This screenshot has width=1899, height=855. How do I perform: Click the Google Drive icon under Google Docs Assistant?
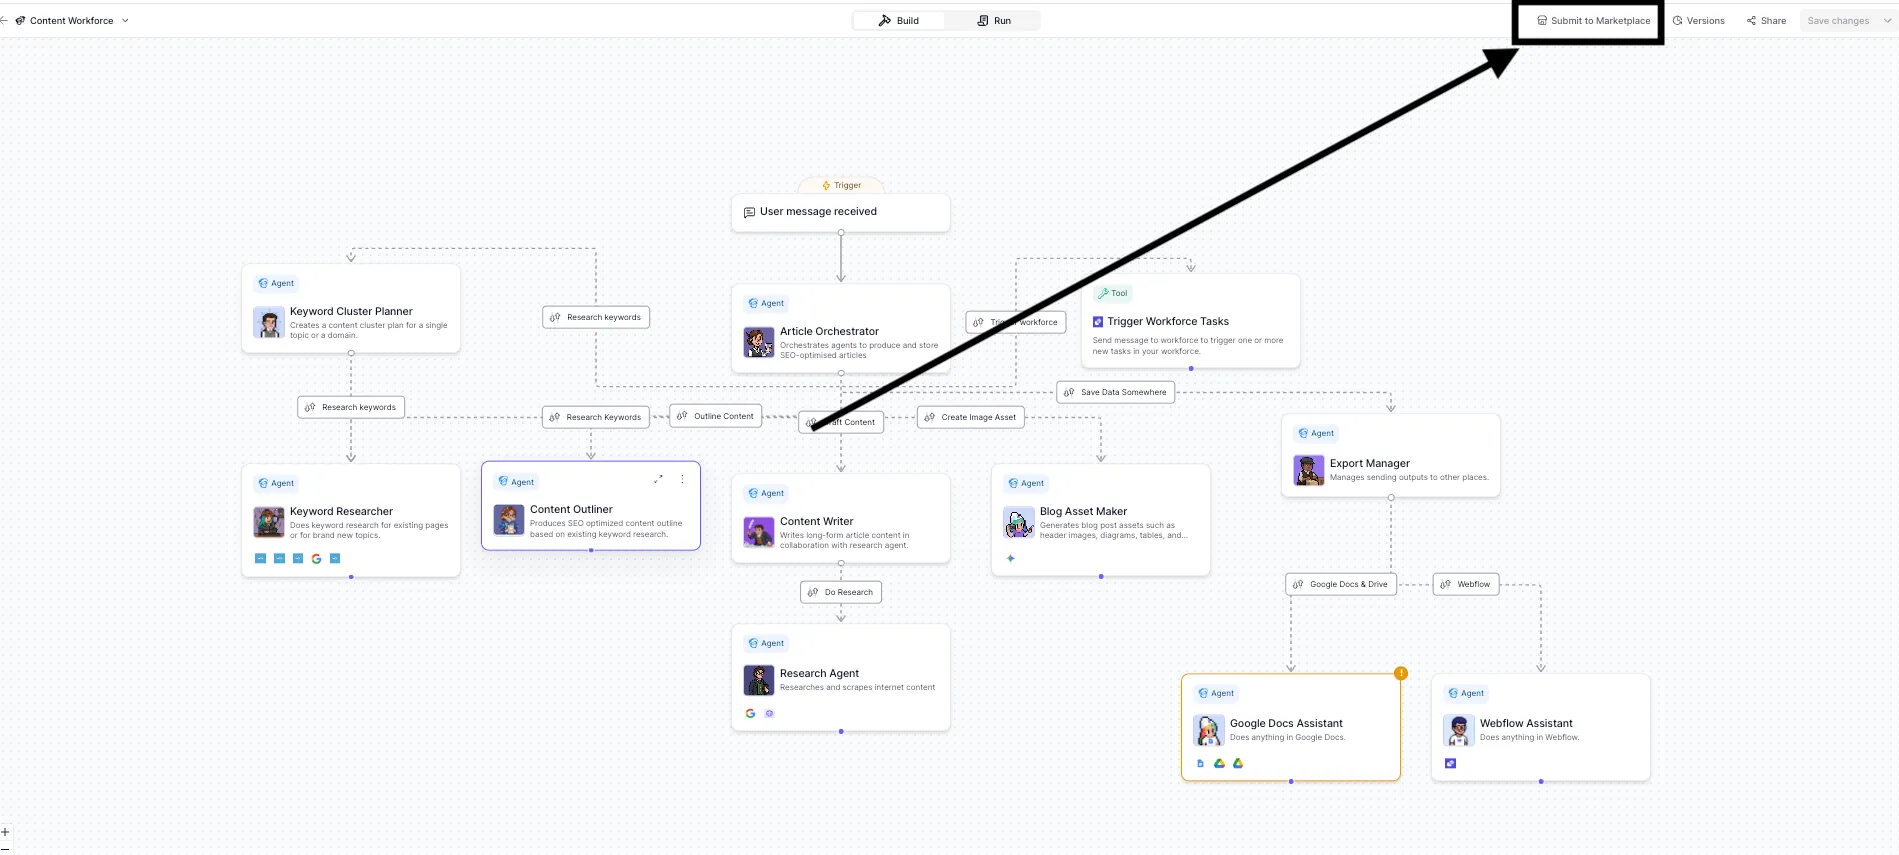tap(1219, 763)
